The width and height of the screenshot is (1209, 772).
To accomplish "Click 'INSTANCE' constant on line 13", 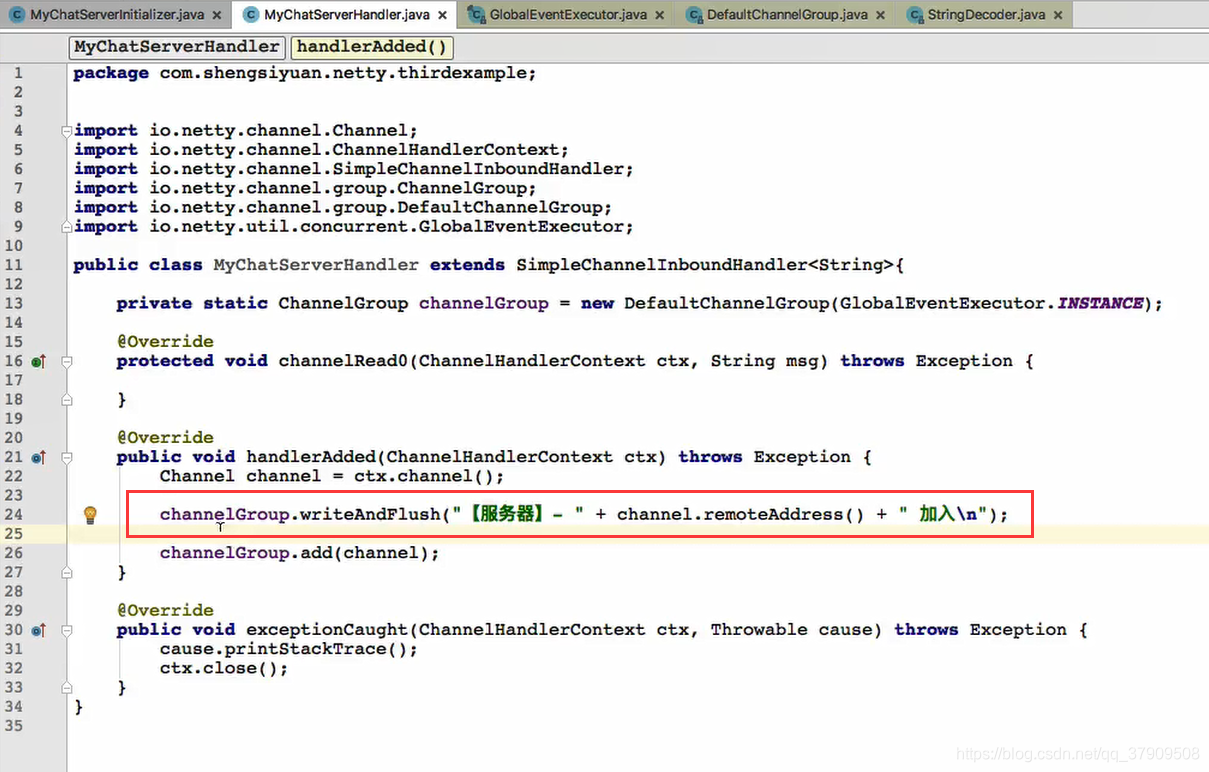I will [1100, 303].
